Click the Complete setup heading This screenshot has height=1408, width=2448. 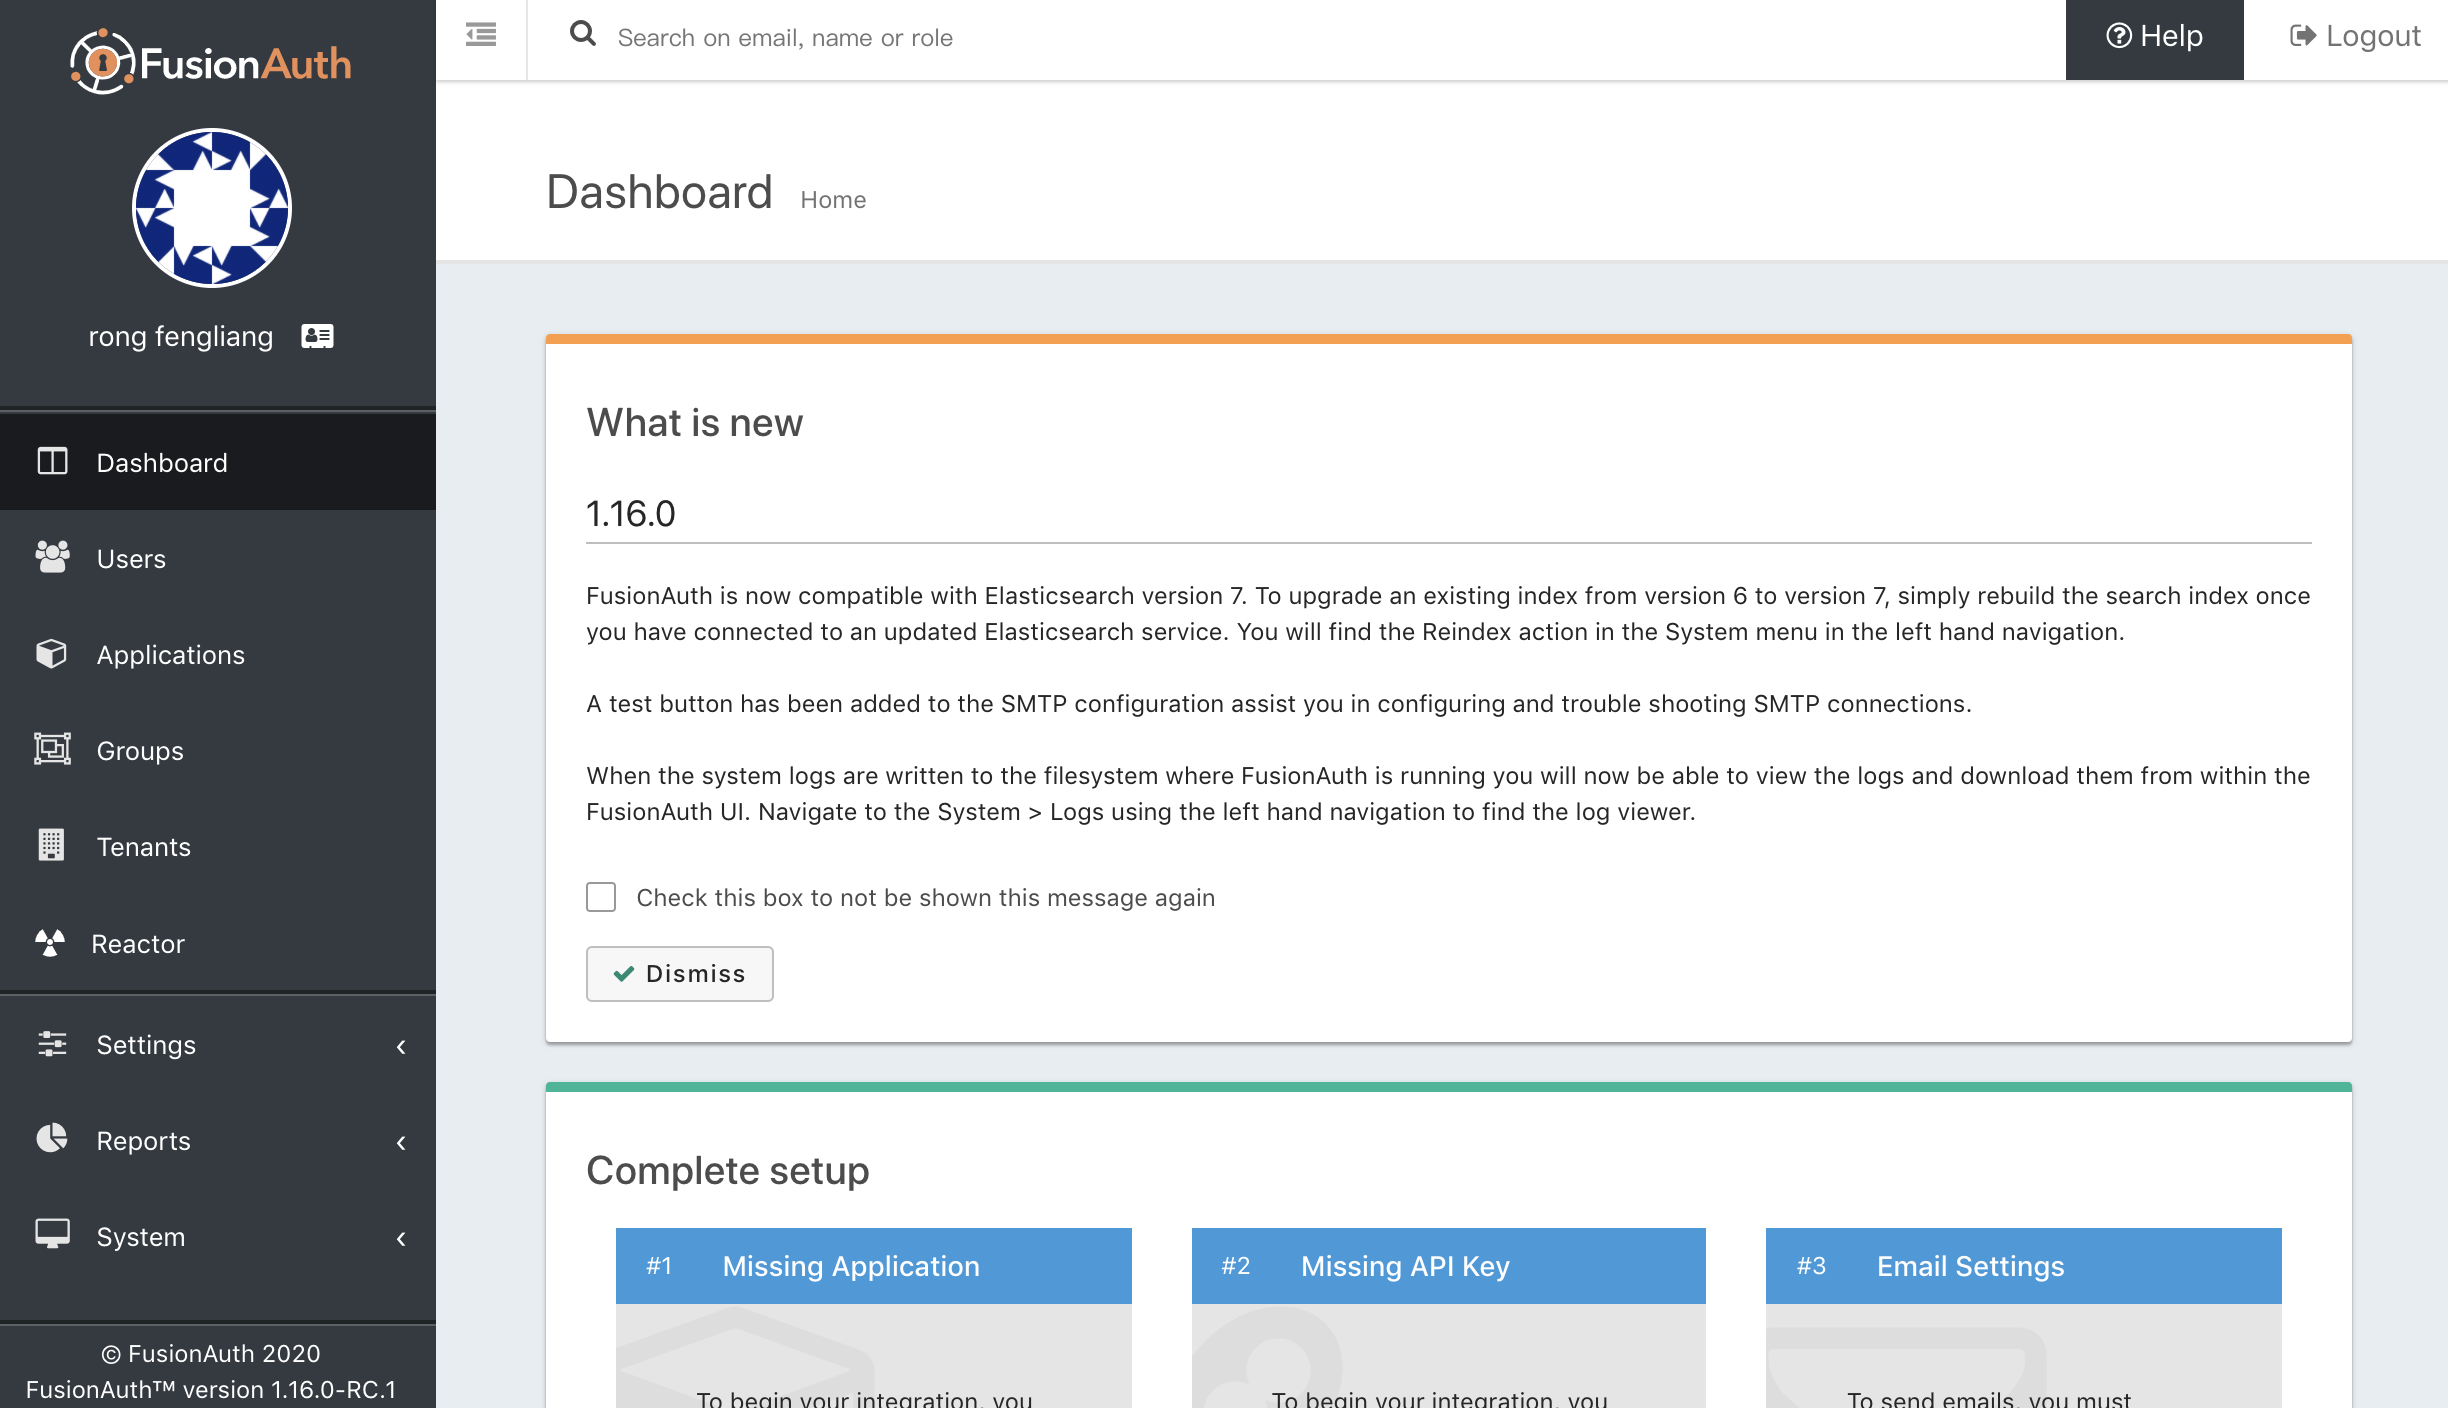point(728,1171)
